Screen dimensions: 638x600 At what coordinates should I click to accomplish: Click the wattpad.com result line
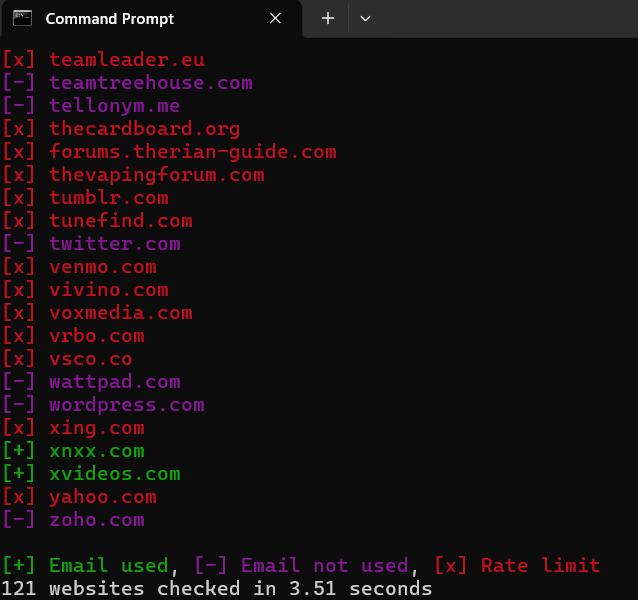click(x=91, y=382)
